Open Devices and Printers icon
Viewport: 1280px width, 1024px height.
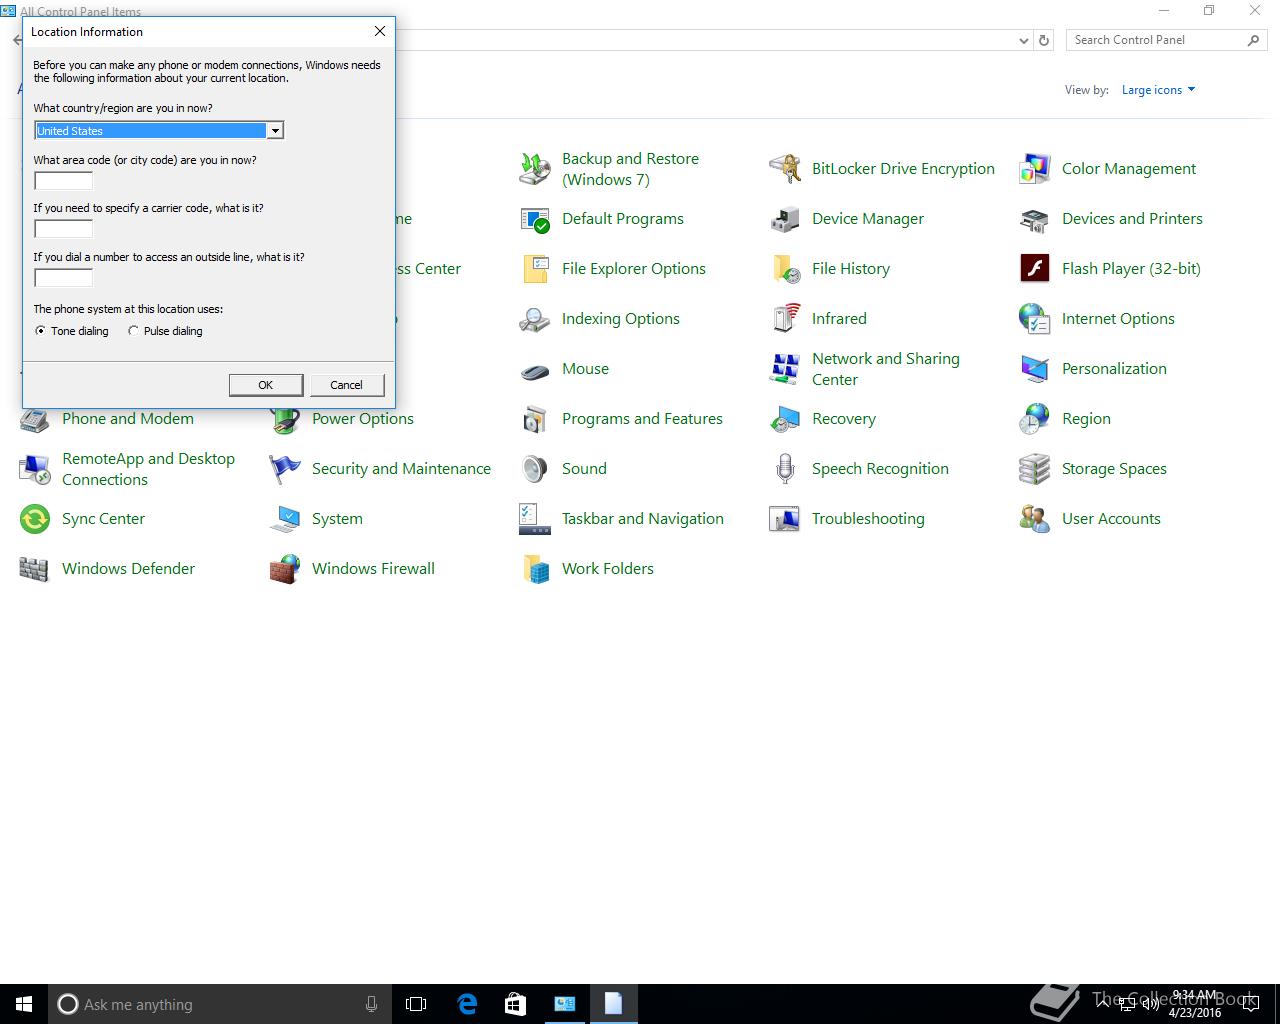pyautogui.click(x=1035, y=219)
